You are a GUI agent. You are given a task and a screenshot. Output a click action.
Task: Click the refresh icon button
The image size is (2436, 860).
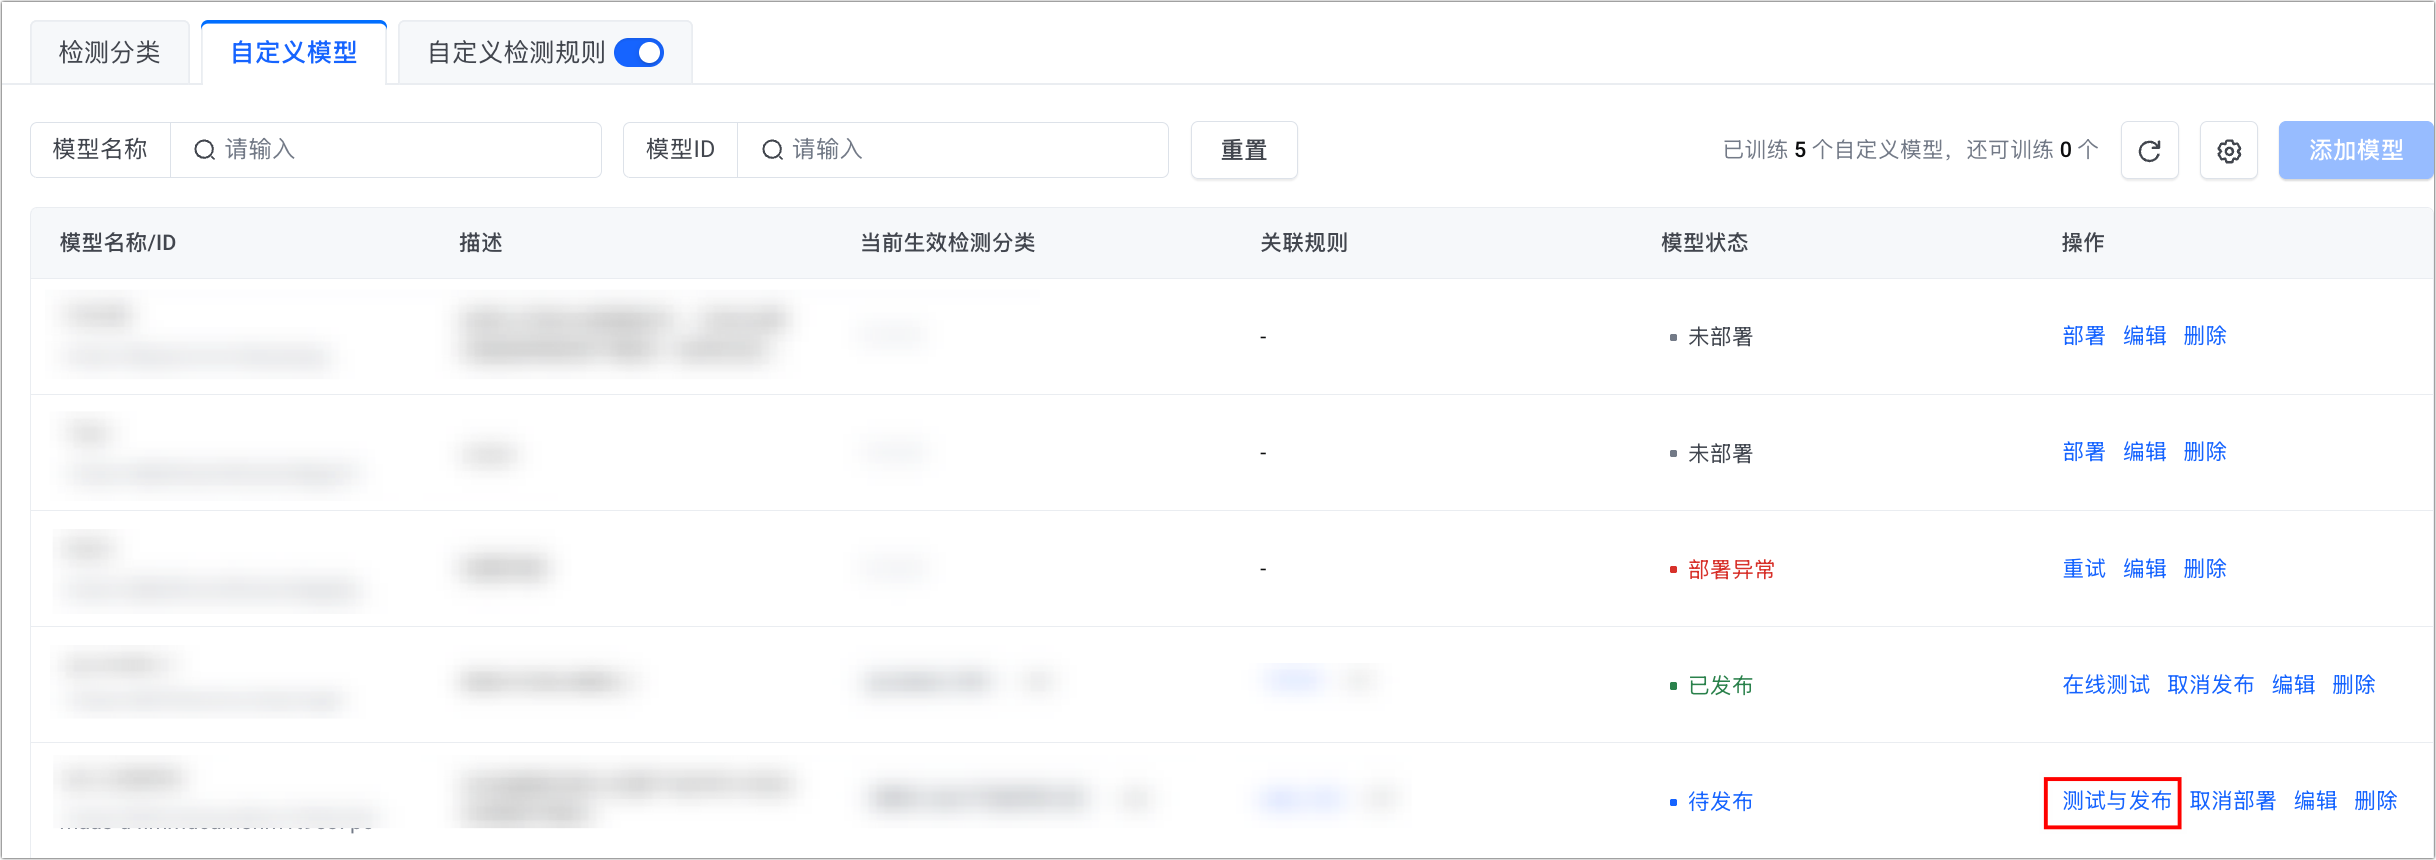2149,151
